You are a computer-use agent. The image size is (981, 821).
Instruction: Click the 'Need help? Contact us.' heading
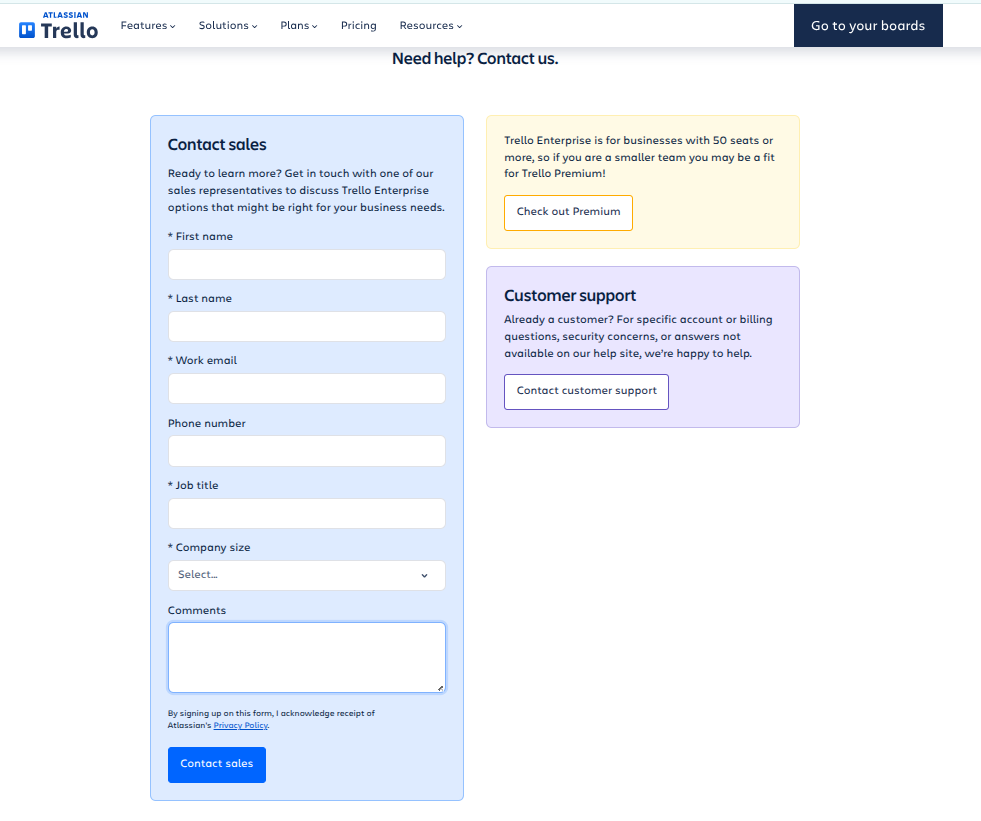(x=475, y=59)
